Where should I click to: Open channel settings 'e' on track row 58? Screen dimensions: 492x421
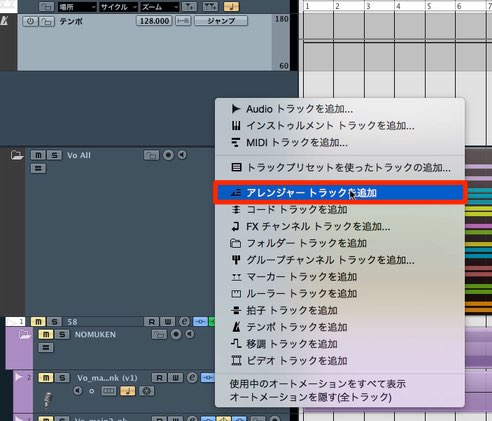point(184,321)
